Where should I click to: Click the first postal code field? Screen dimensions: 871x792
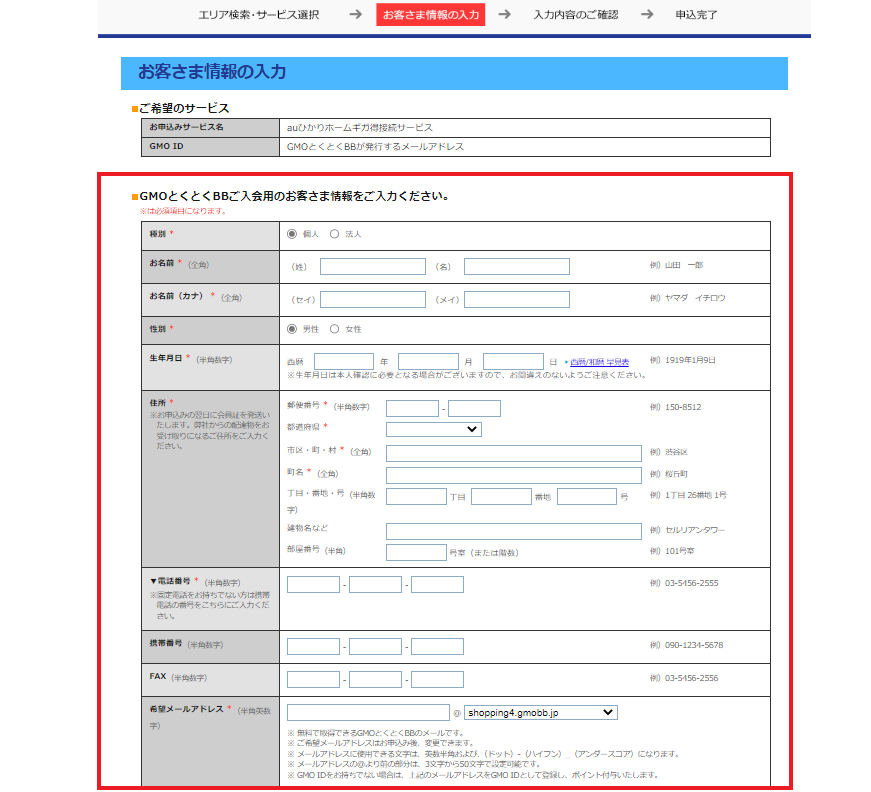412,409
